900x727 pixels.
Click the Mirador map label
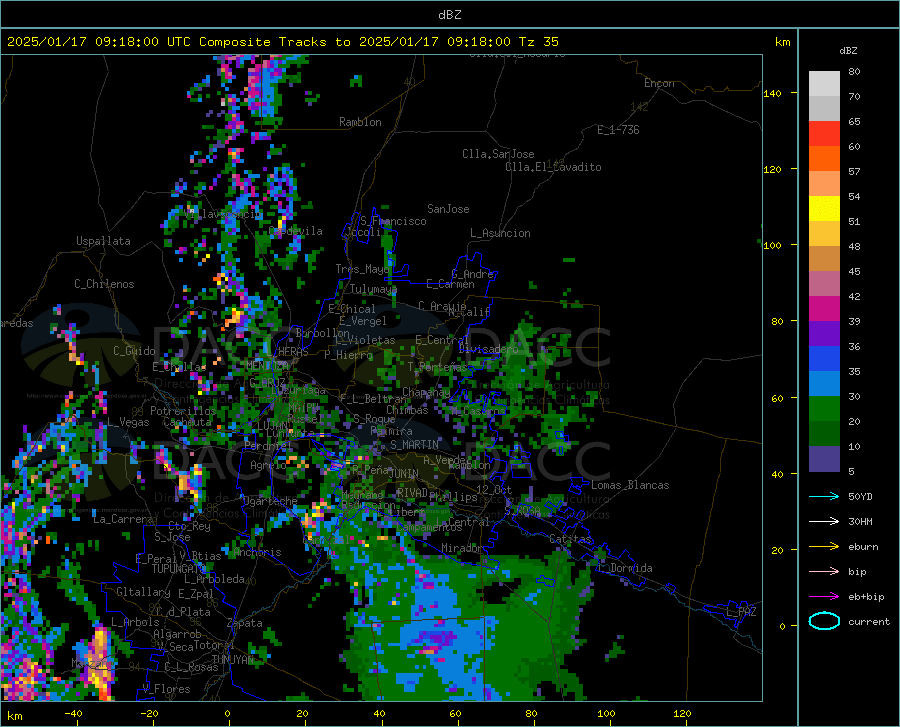point(462,548)
